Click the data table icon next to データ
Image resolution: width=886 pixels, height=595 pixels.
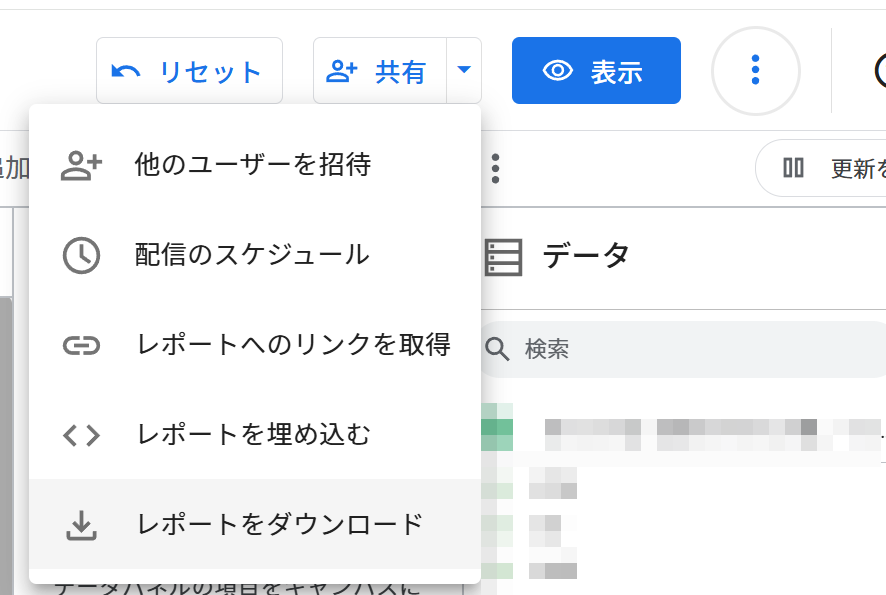click(504, 255)
